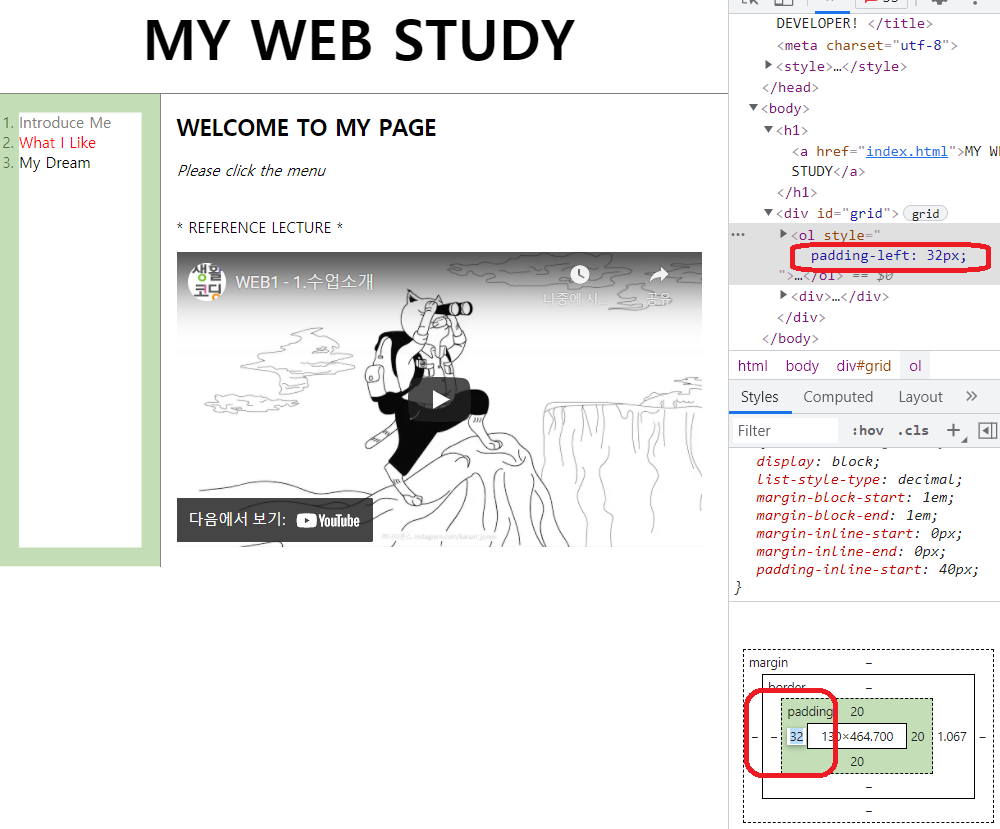Click the * REFERENCE LECTURE * text
1000x829 pixels.
[x=260, y=228]
